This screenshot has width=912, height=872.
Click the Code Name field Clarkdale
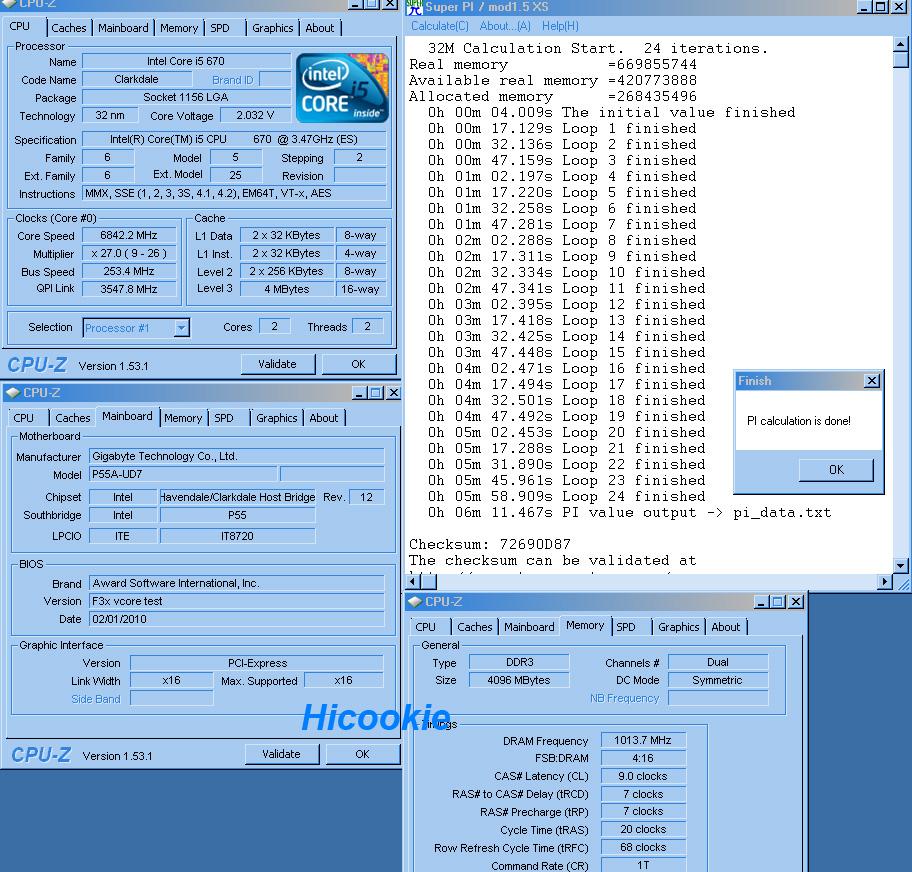coord(137,79)
